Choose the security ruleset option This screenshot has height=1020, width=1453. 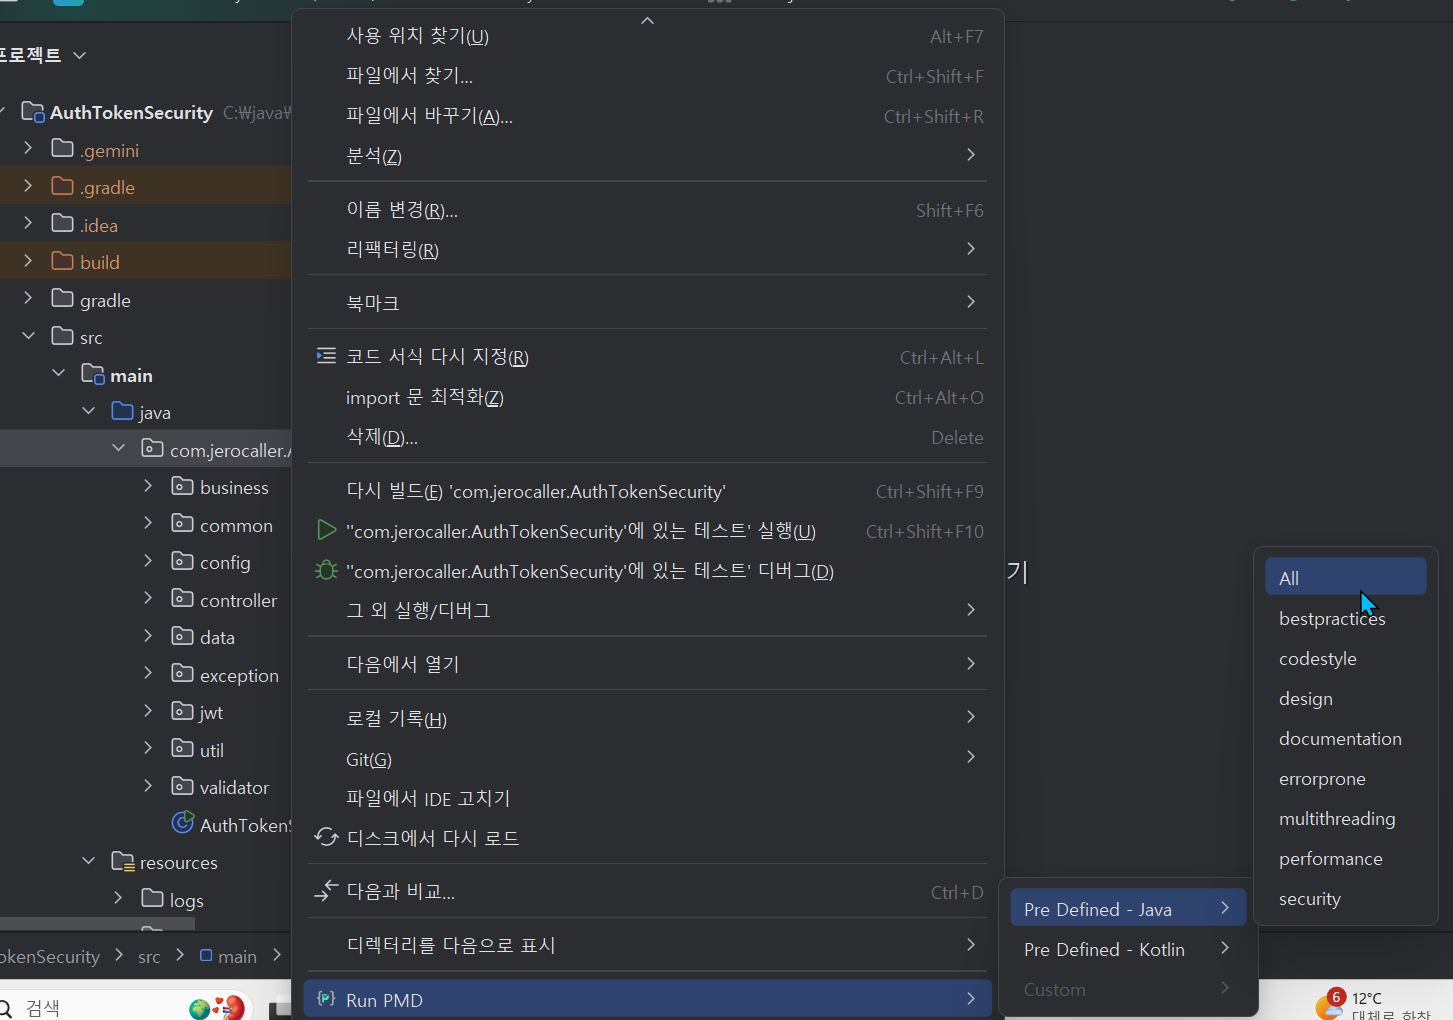pyautogui.click(x=1310, y=898)
